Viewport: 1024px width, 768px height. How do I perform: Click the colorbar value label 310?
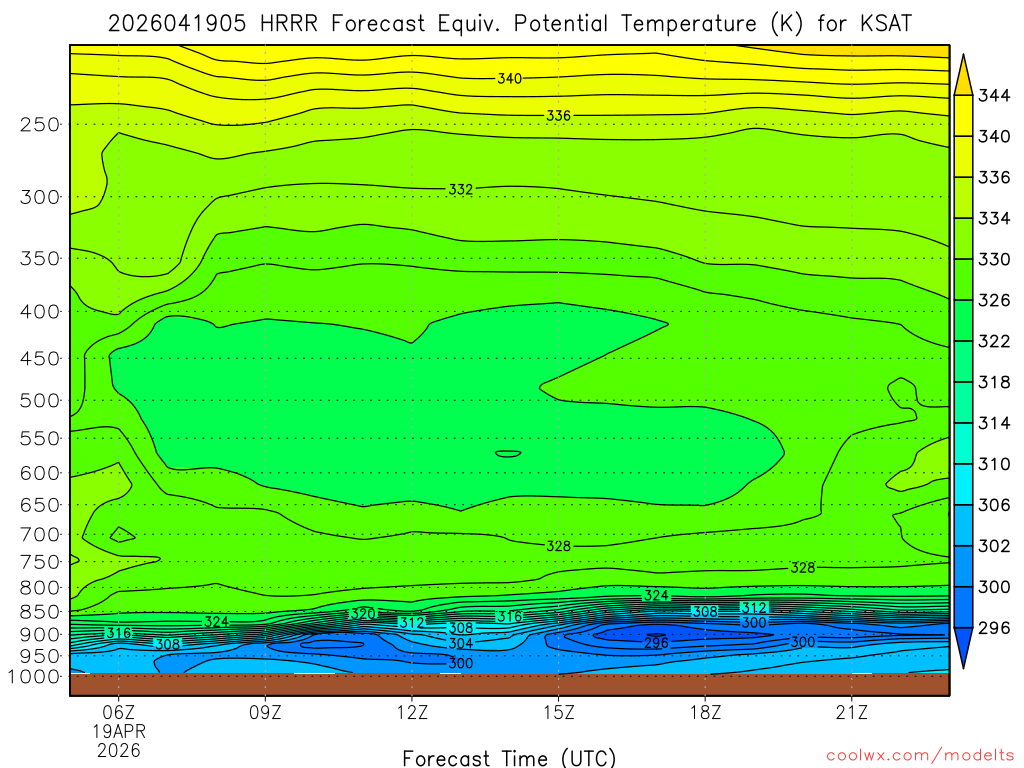[x=994, y=464]
